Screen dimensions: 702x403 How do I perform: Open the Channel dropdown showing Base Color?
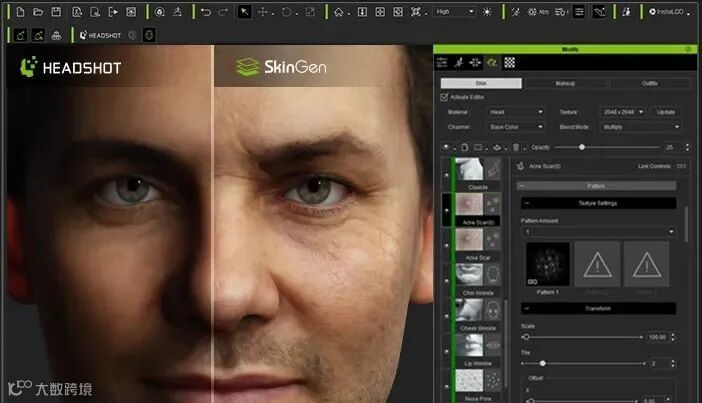coord(515,127)
